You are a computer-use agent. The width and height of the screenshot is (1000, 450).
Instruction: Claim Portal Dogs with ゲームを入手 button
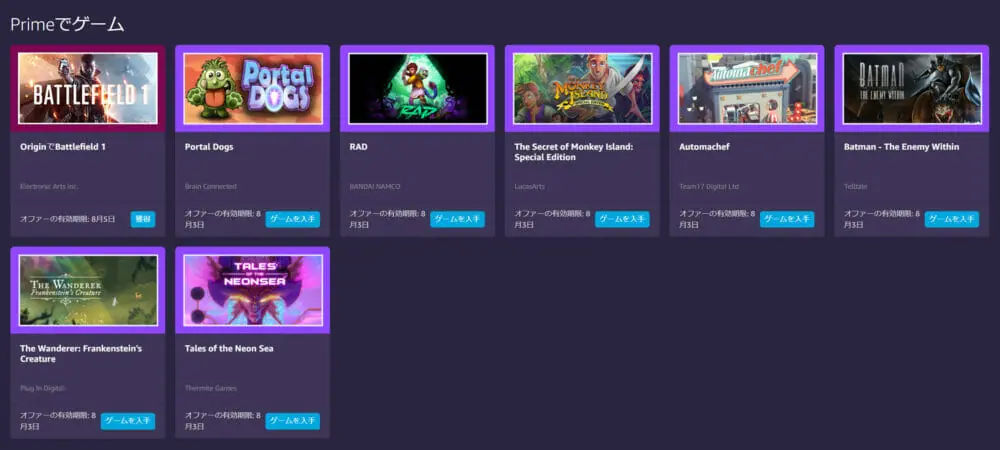point(293,219)
